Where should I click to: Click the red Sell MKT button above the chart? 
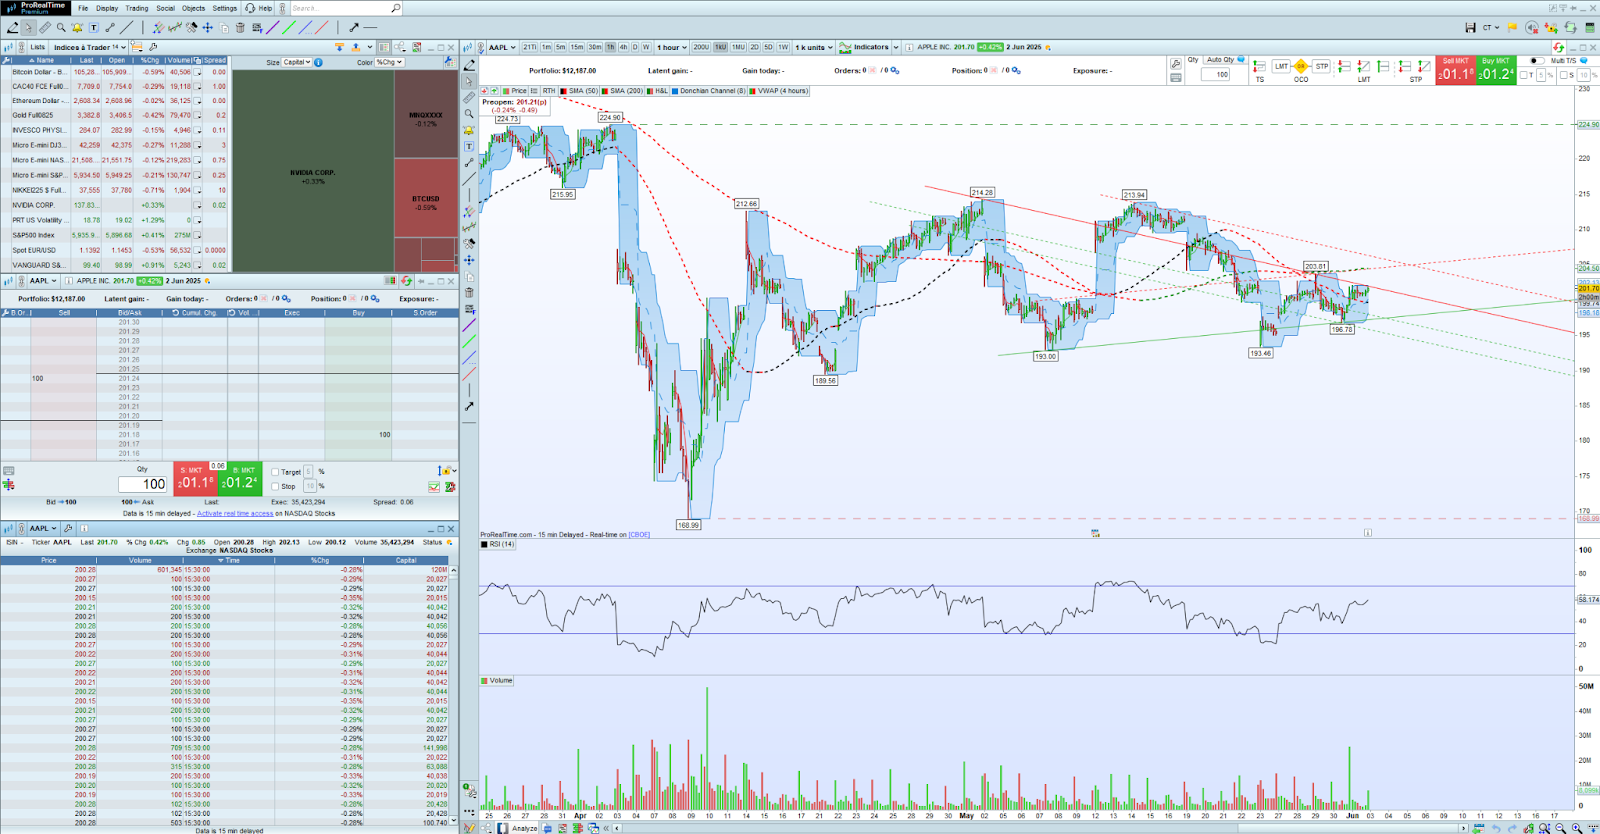click(x=1455, y=70)
